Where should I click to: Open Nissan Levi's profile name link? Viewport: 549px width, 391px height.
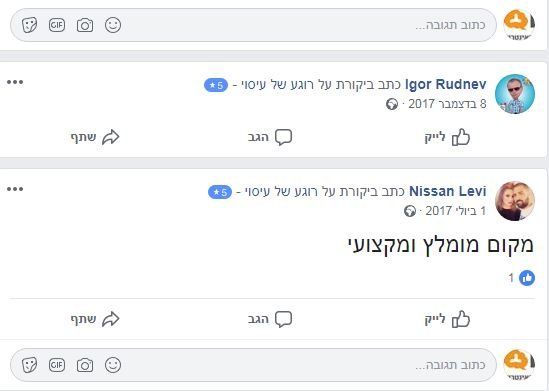[x=448, y=191]
